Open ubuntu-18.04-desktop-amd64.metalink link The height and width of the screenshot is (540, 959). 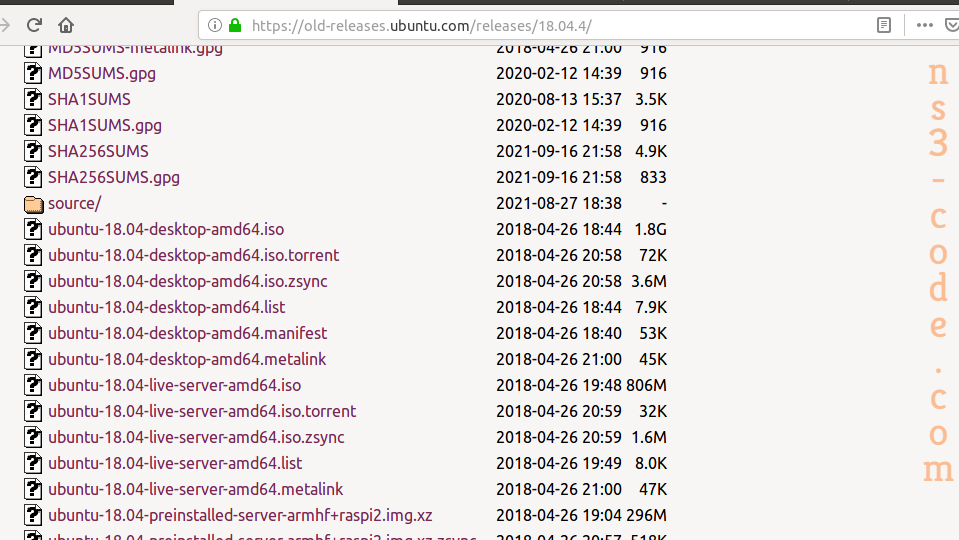[x=187, y=359]
